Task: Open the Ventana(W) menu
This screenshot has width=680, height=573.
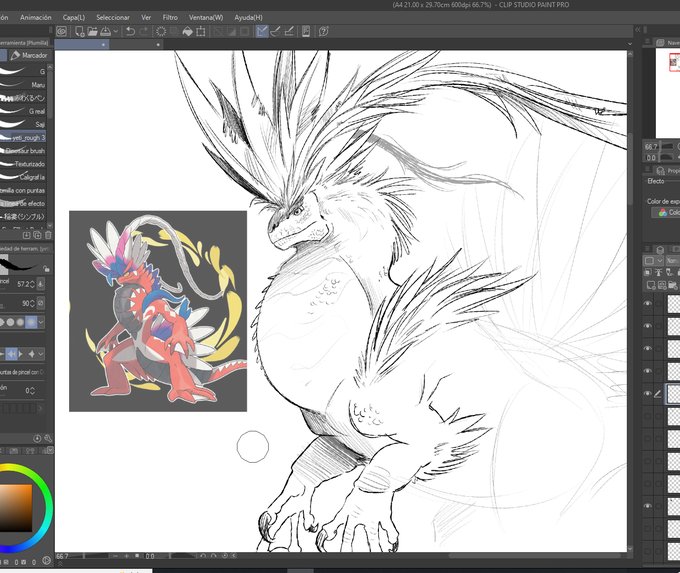Action: [206, 18]
